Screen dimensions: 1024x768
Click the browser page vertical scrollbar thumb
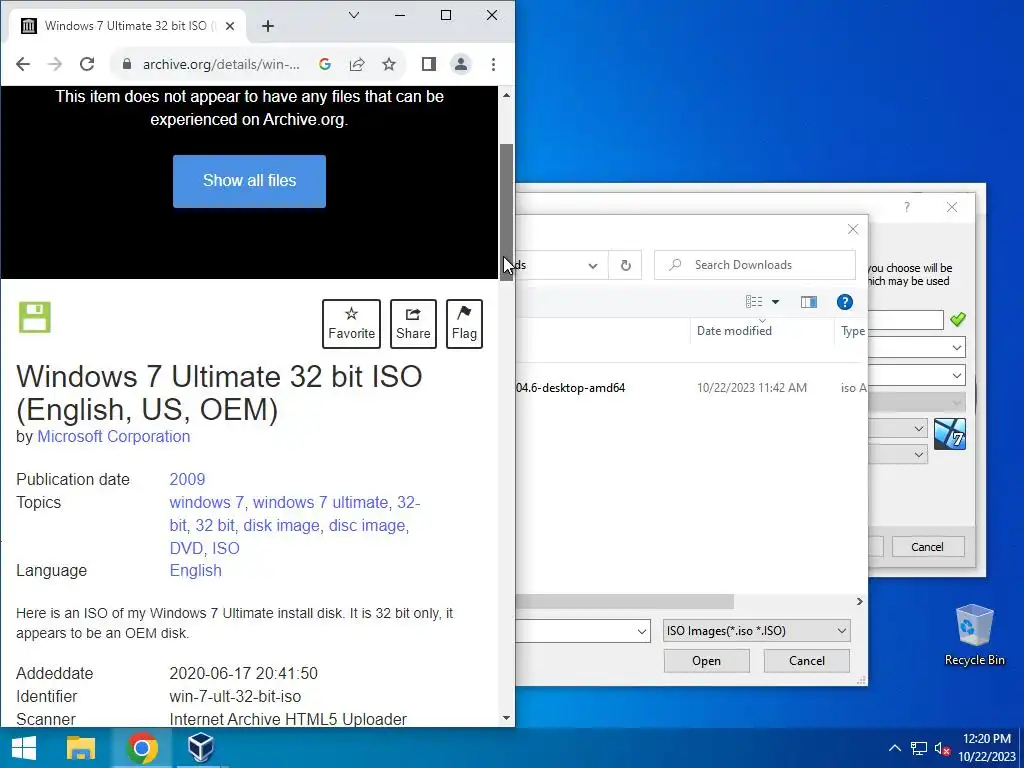pyautogui.click(x=506, y=212)
